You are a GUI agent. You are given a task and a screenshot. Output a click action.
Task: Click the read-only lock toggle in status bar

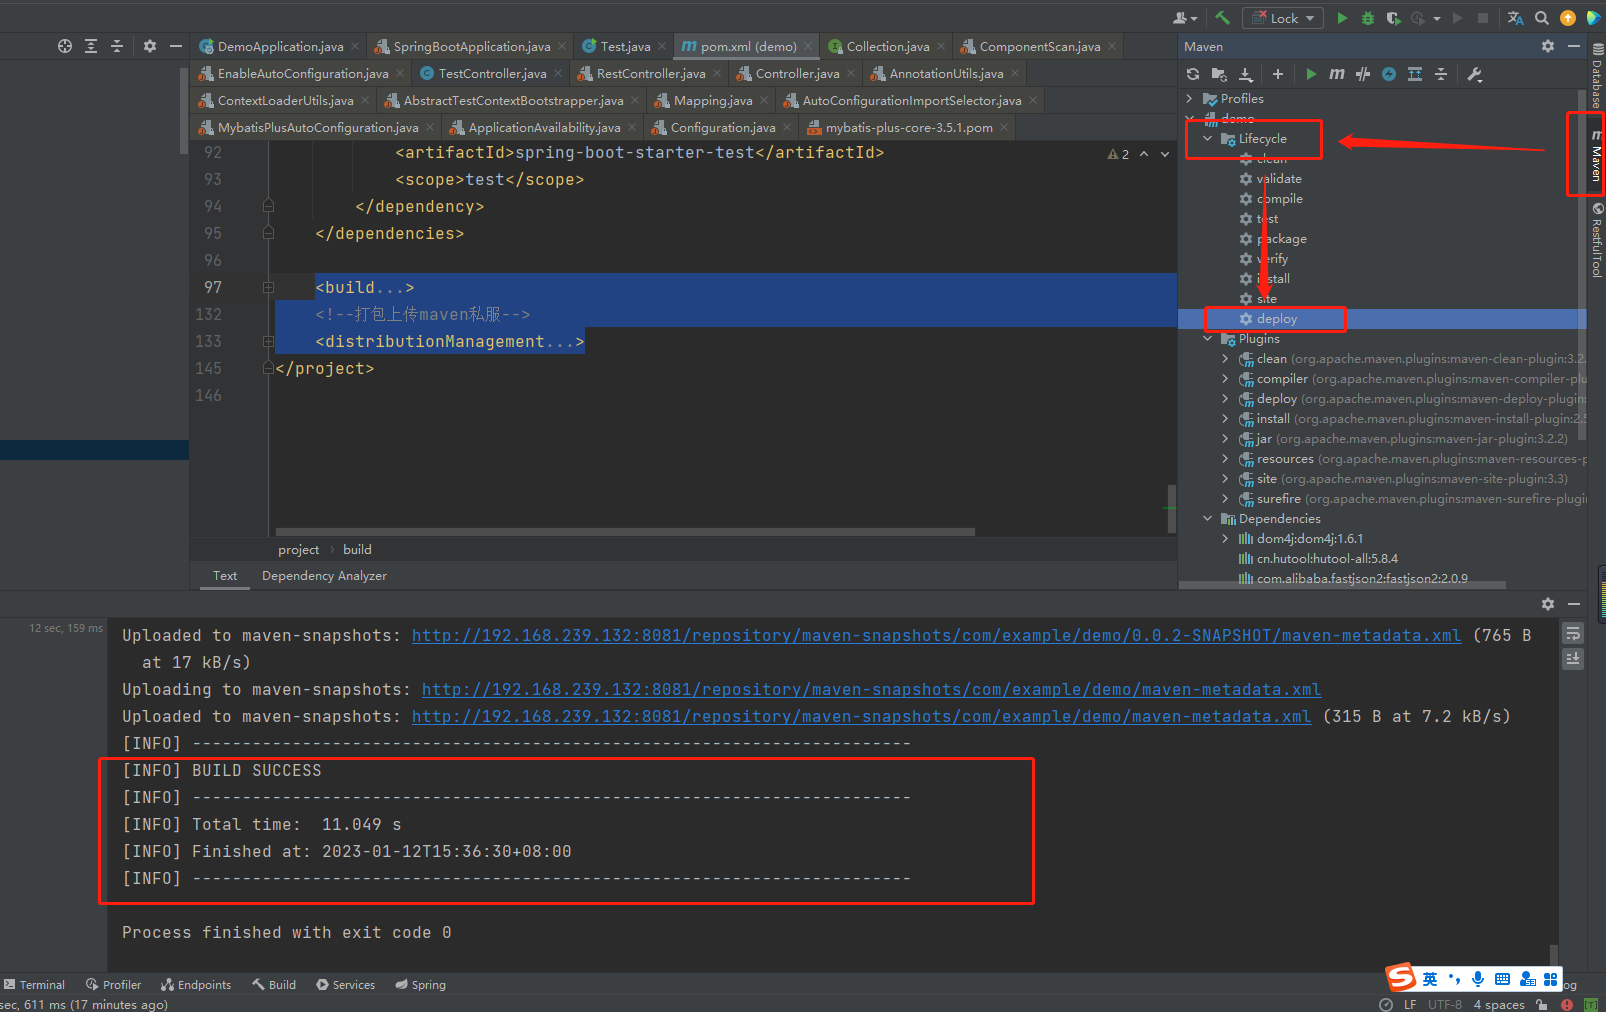click(x=1542, y=1004)
